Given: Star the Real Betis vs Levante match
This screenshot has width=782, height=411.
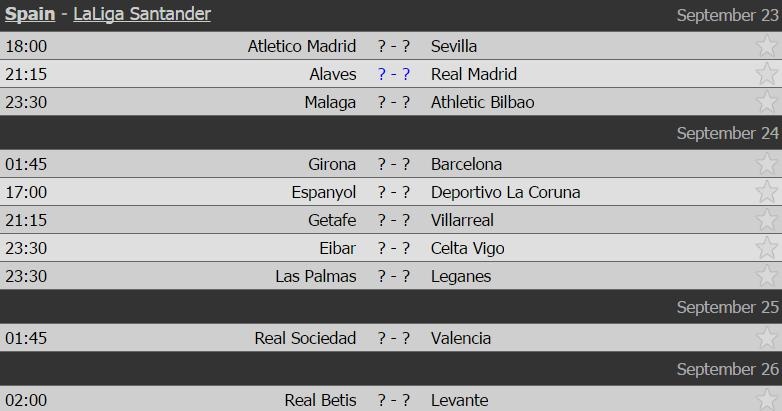Looking at the screenshot, I should pyautogui.click(x=766, y=399).
